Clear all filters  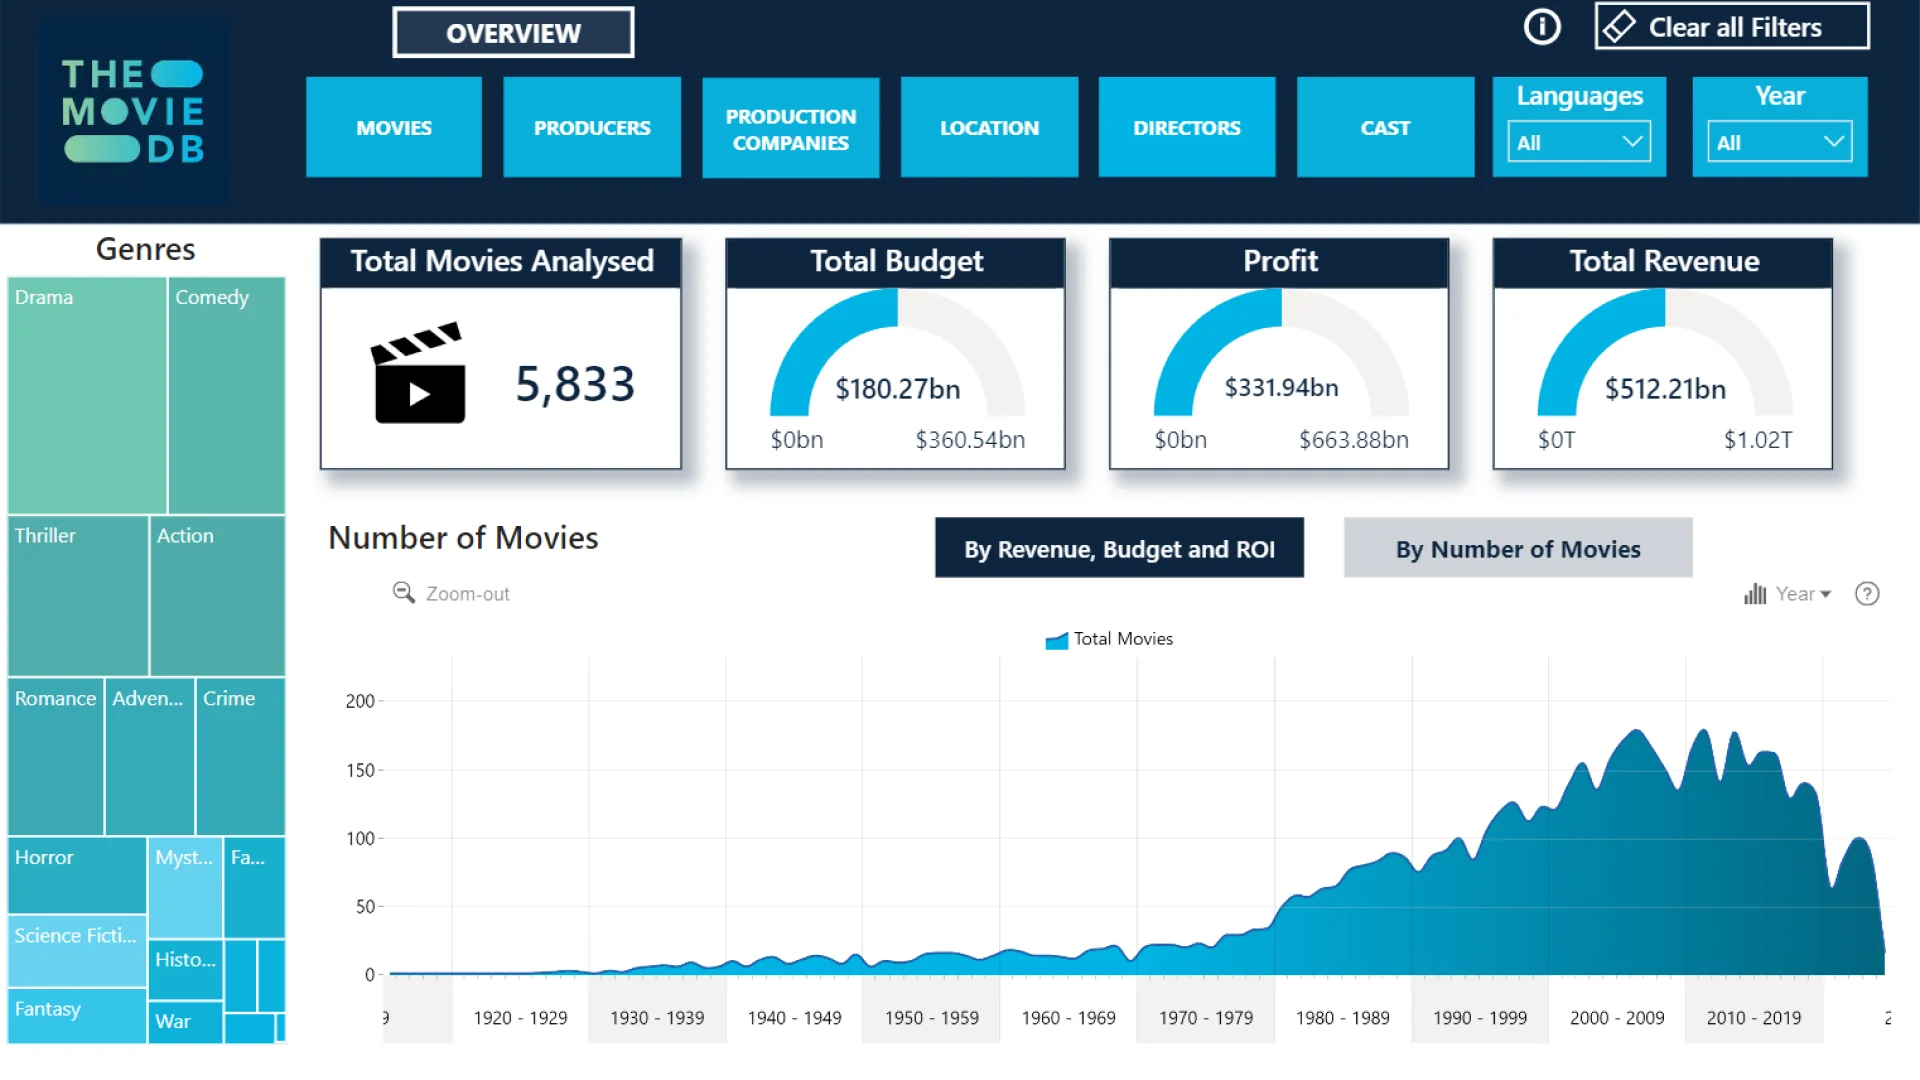[x=1732, y=27]
